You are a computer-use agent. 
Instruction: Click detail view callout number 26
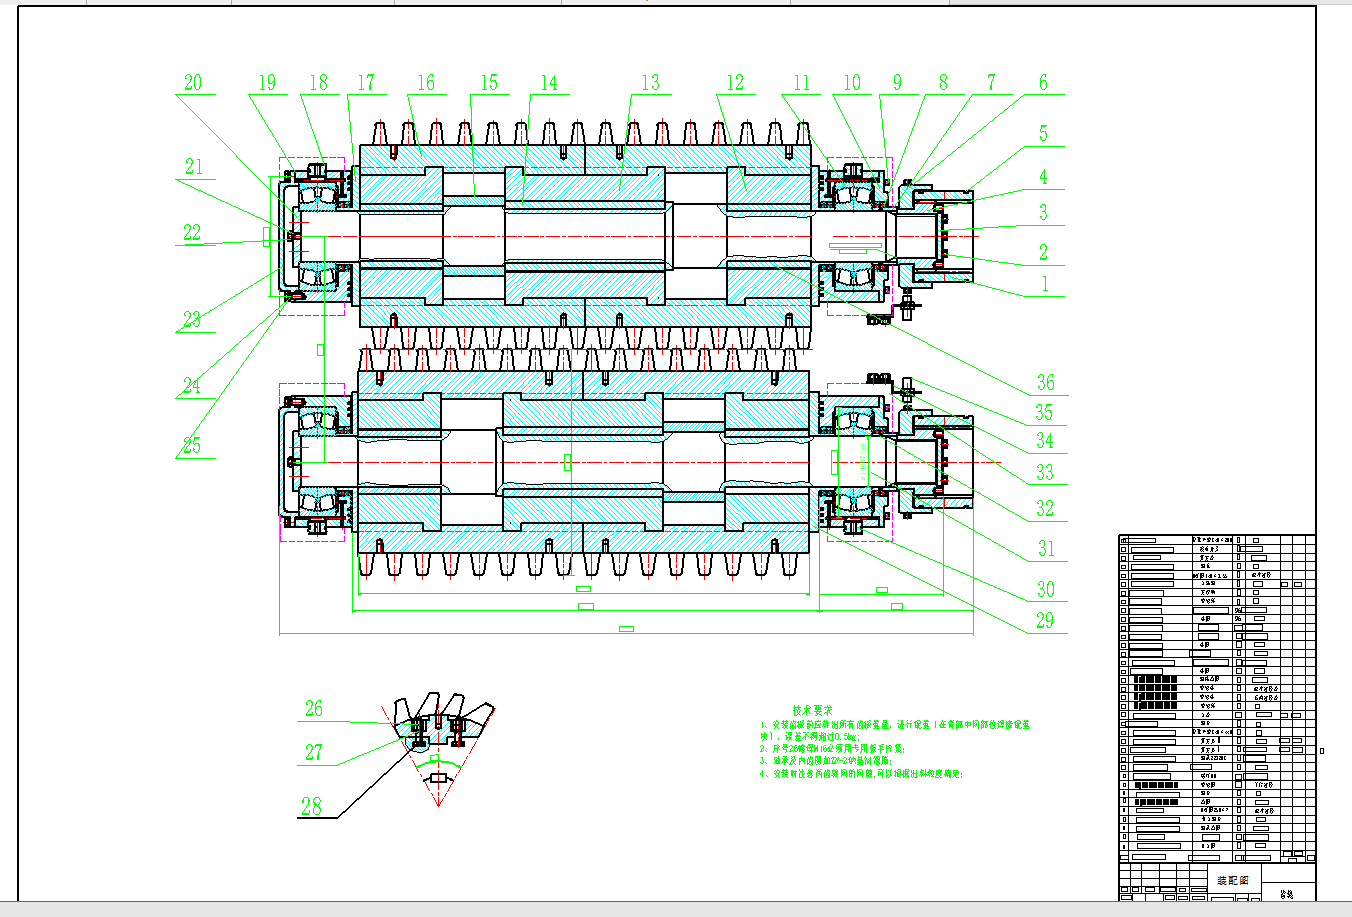click(x=314, y=709)
